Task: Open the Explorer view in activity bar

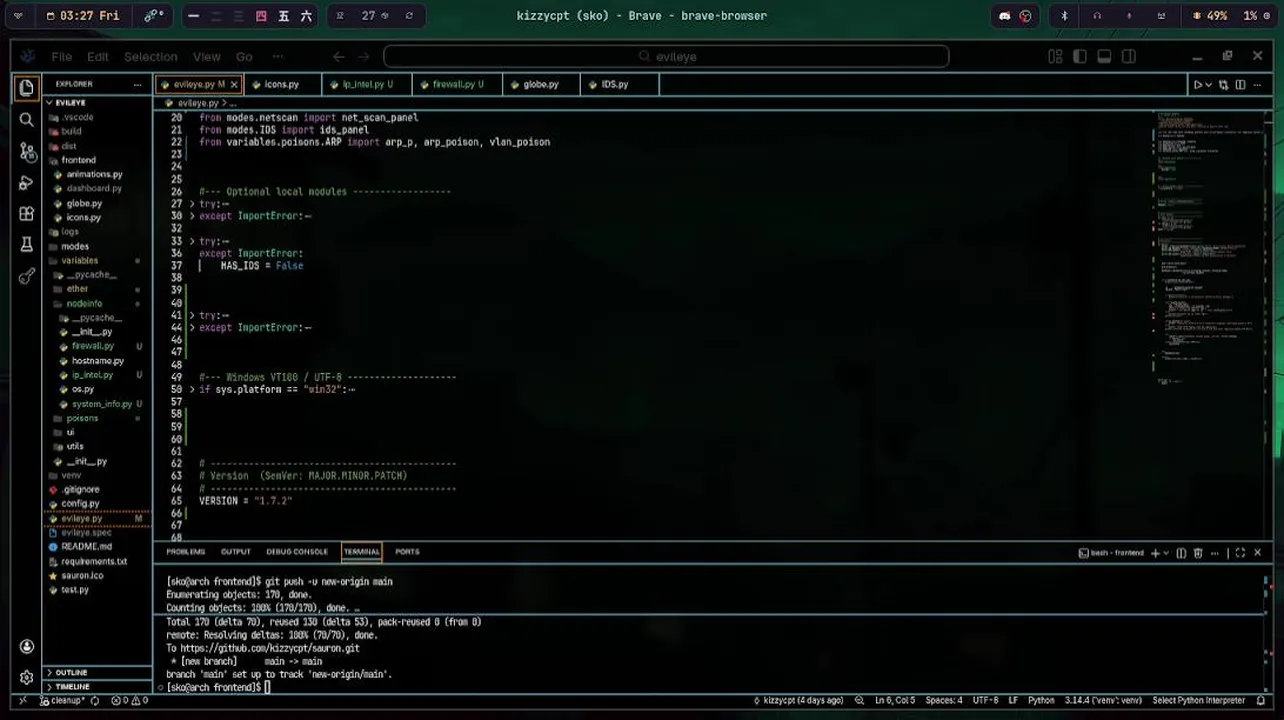Action: click(x=26, y=88)
